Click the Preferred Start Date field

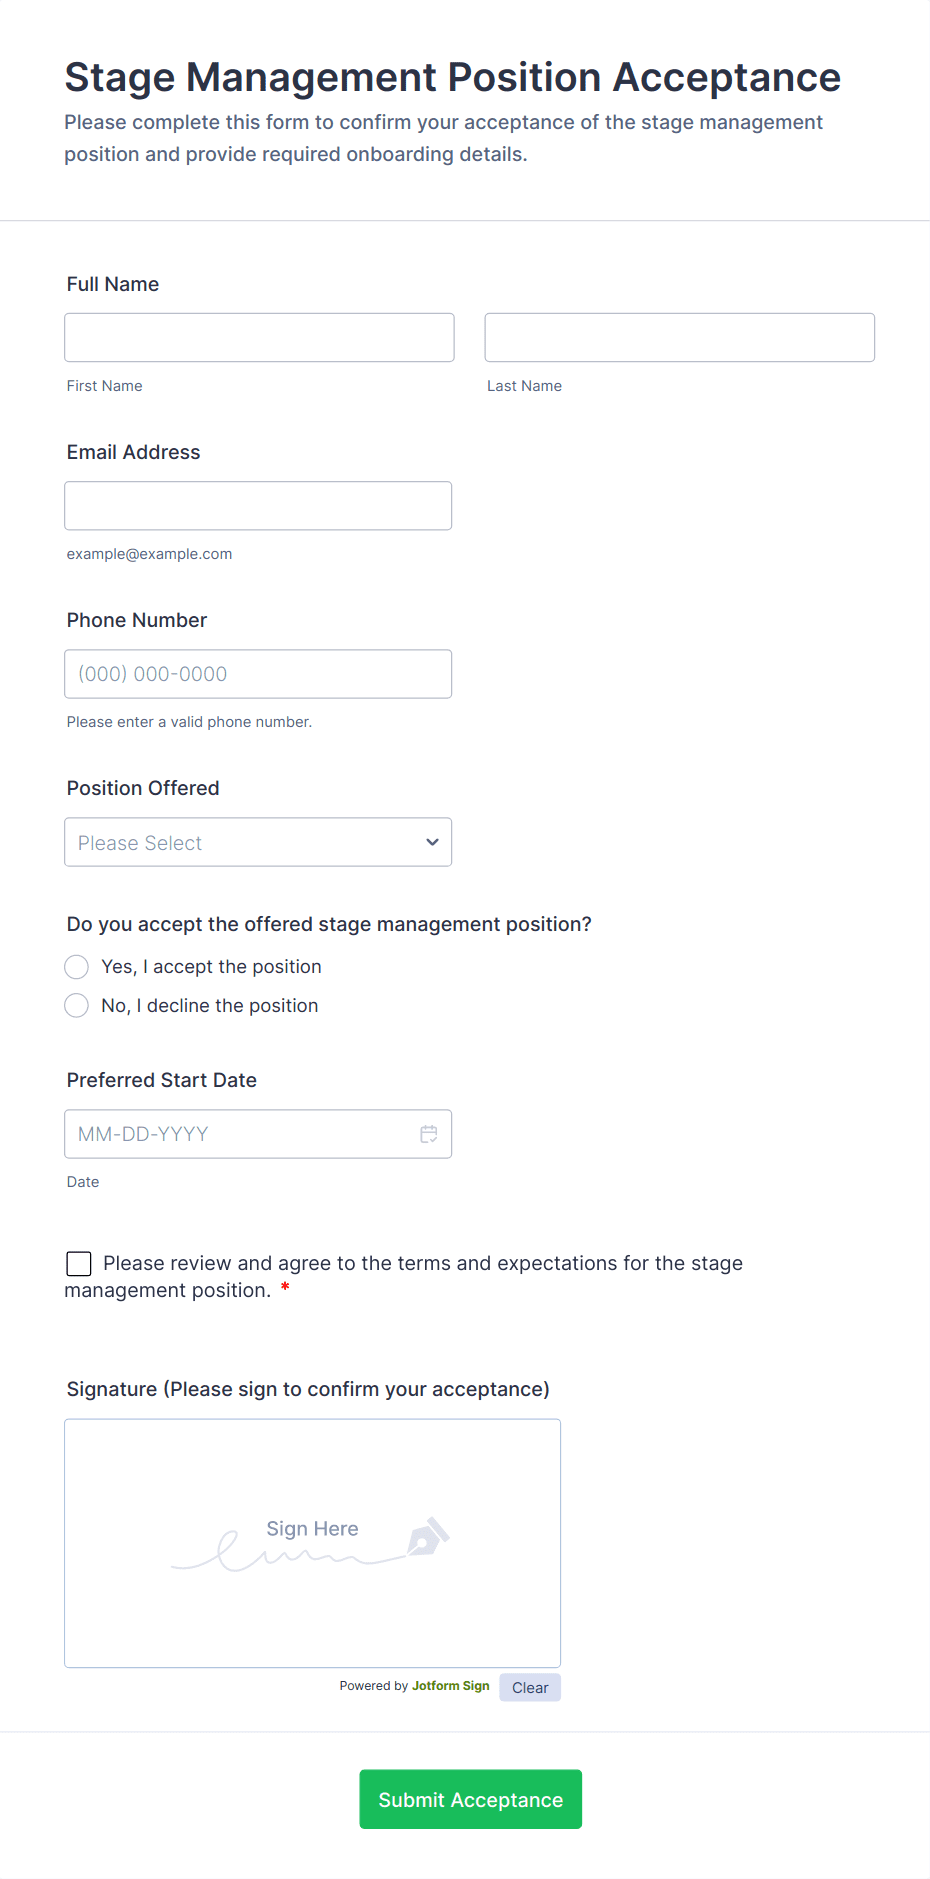click(240, 1134)
